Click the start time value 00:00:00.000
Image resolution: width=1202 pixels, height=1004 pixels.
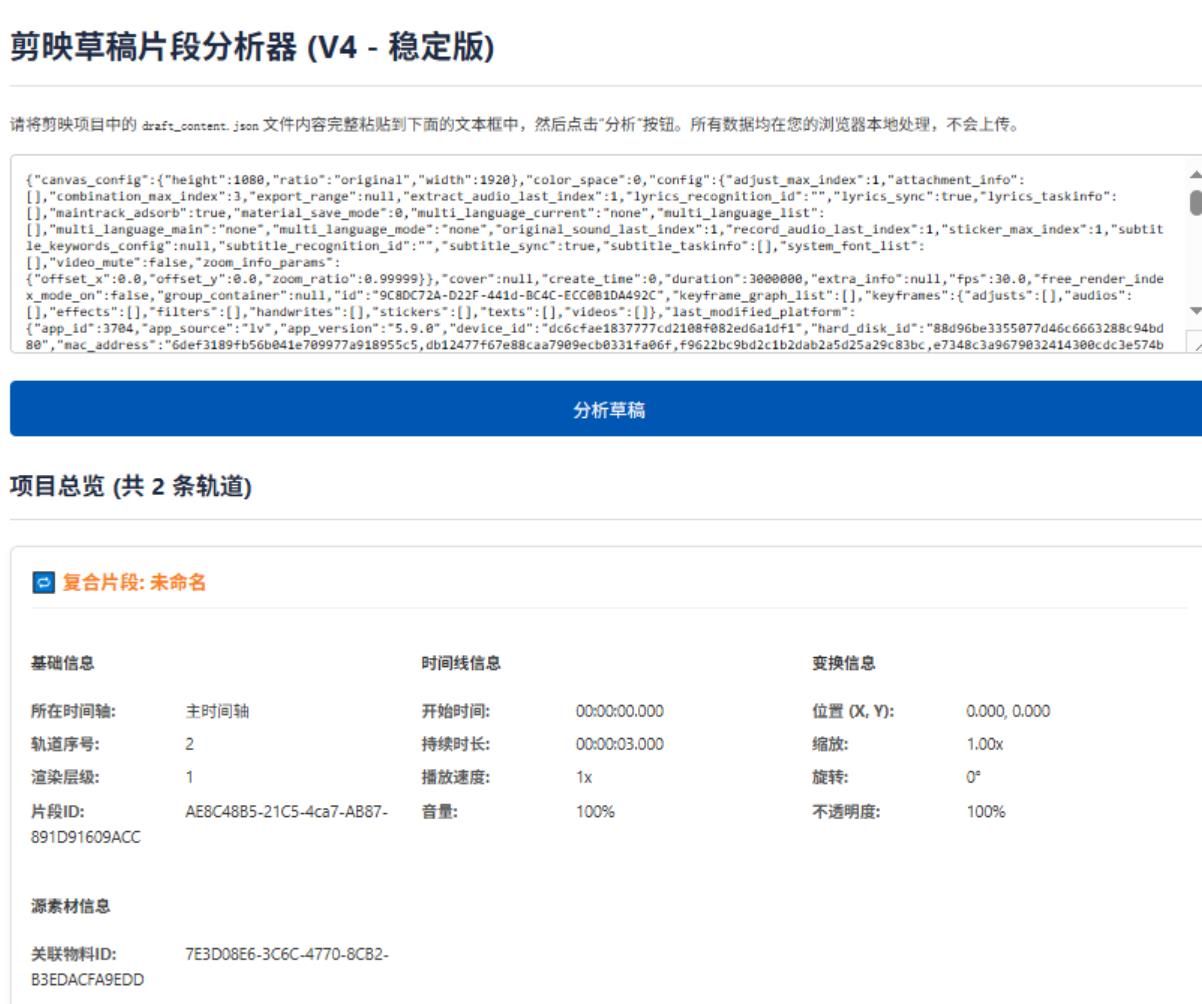(620, 712)
